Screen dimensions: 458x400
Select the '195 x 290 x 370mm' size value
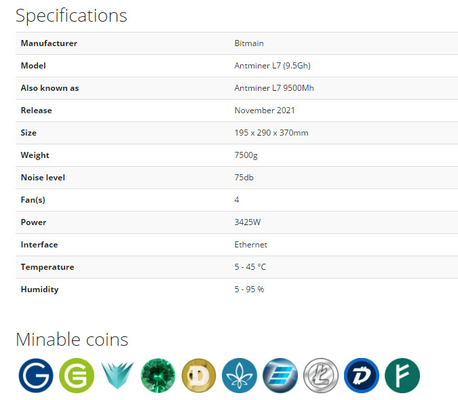coord(271,133)
